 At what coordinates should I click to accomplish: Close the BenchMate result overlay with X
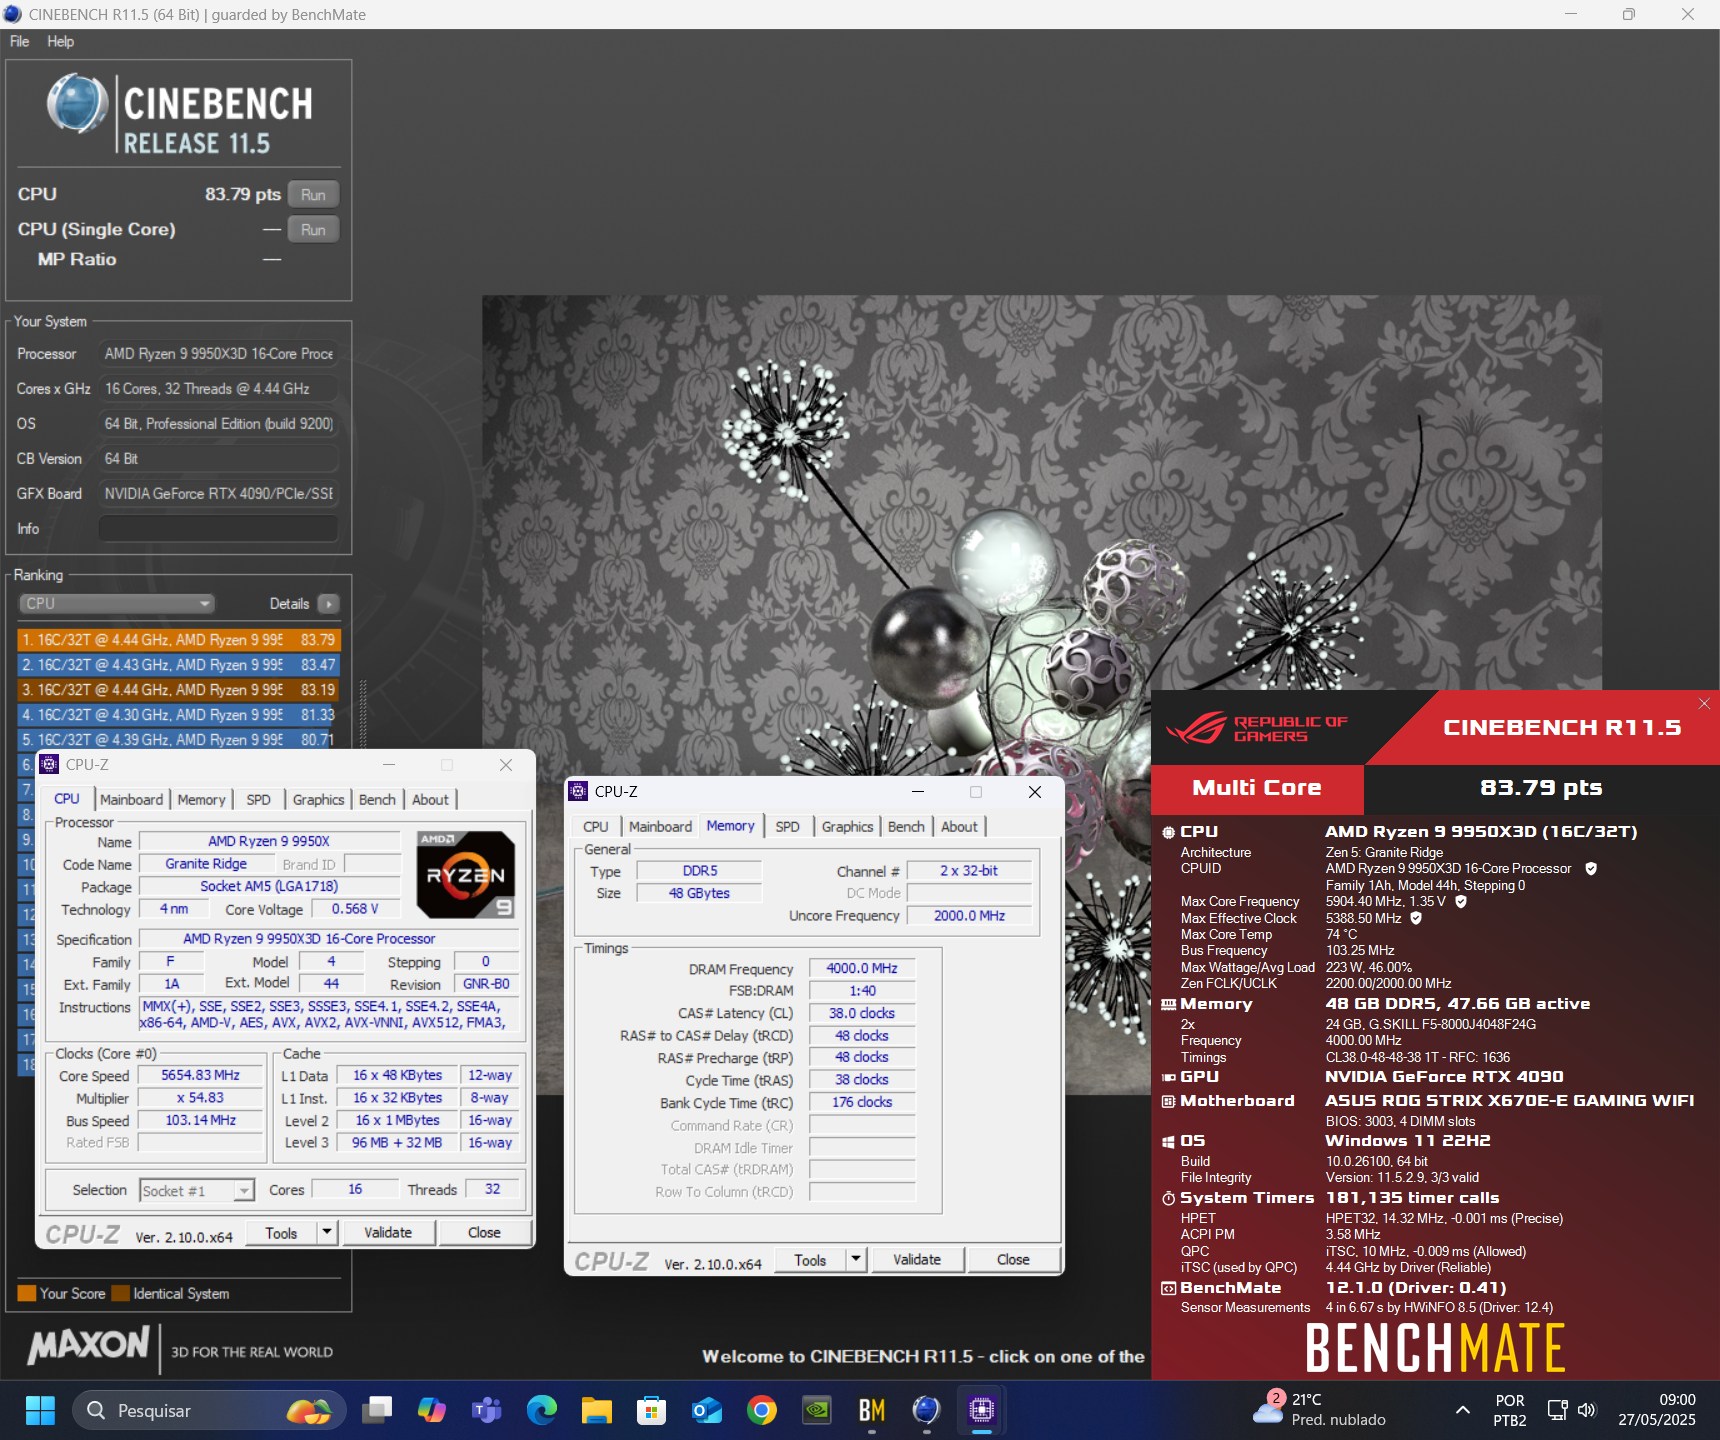click(x=1704, y=704)
